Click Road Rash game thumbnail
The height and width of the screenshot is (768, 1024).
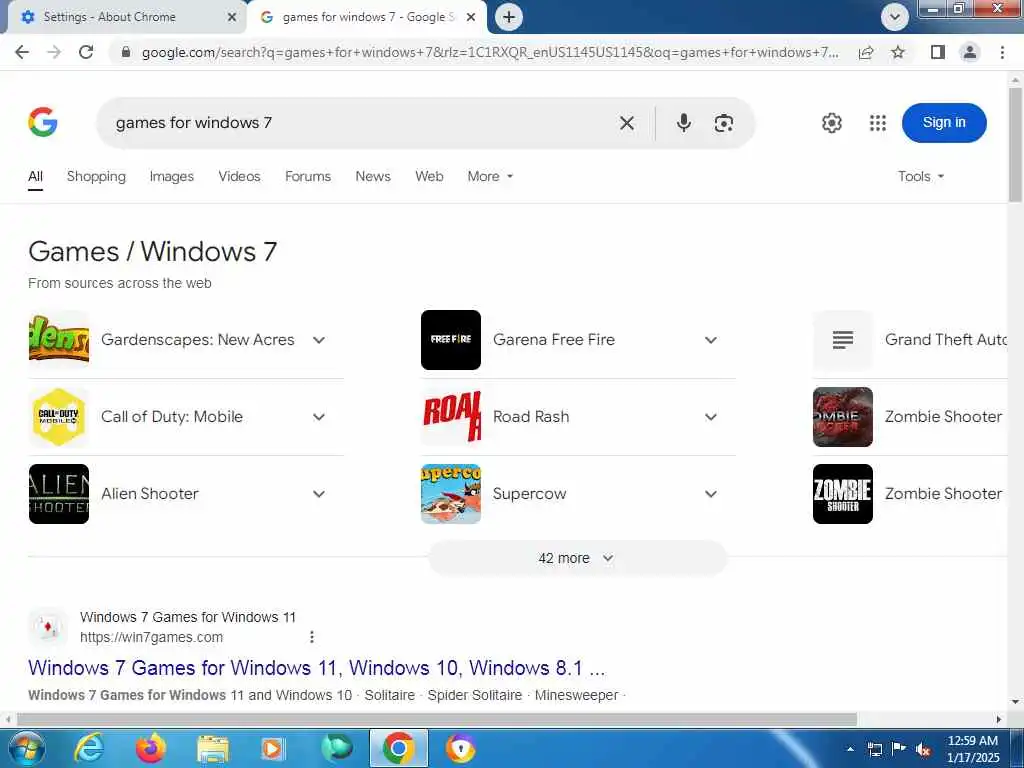[x=451, y=417]
